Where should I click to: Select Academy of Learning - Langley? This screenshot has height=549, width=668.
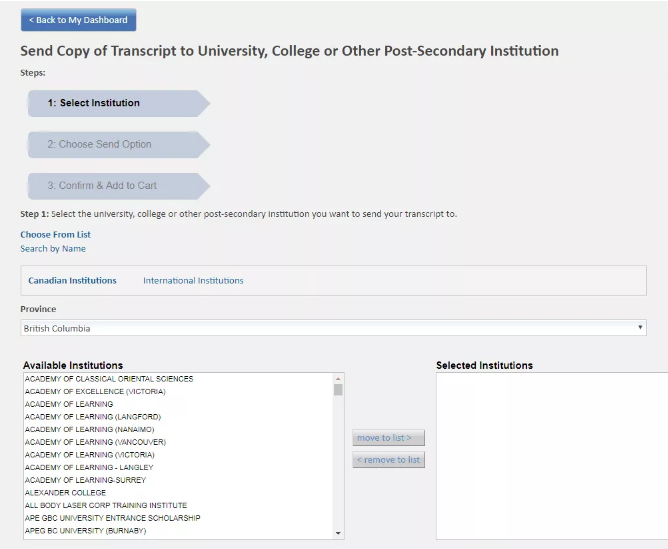(x=90, y=467)
